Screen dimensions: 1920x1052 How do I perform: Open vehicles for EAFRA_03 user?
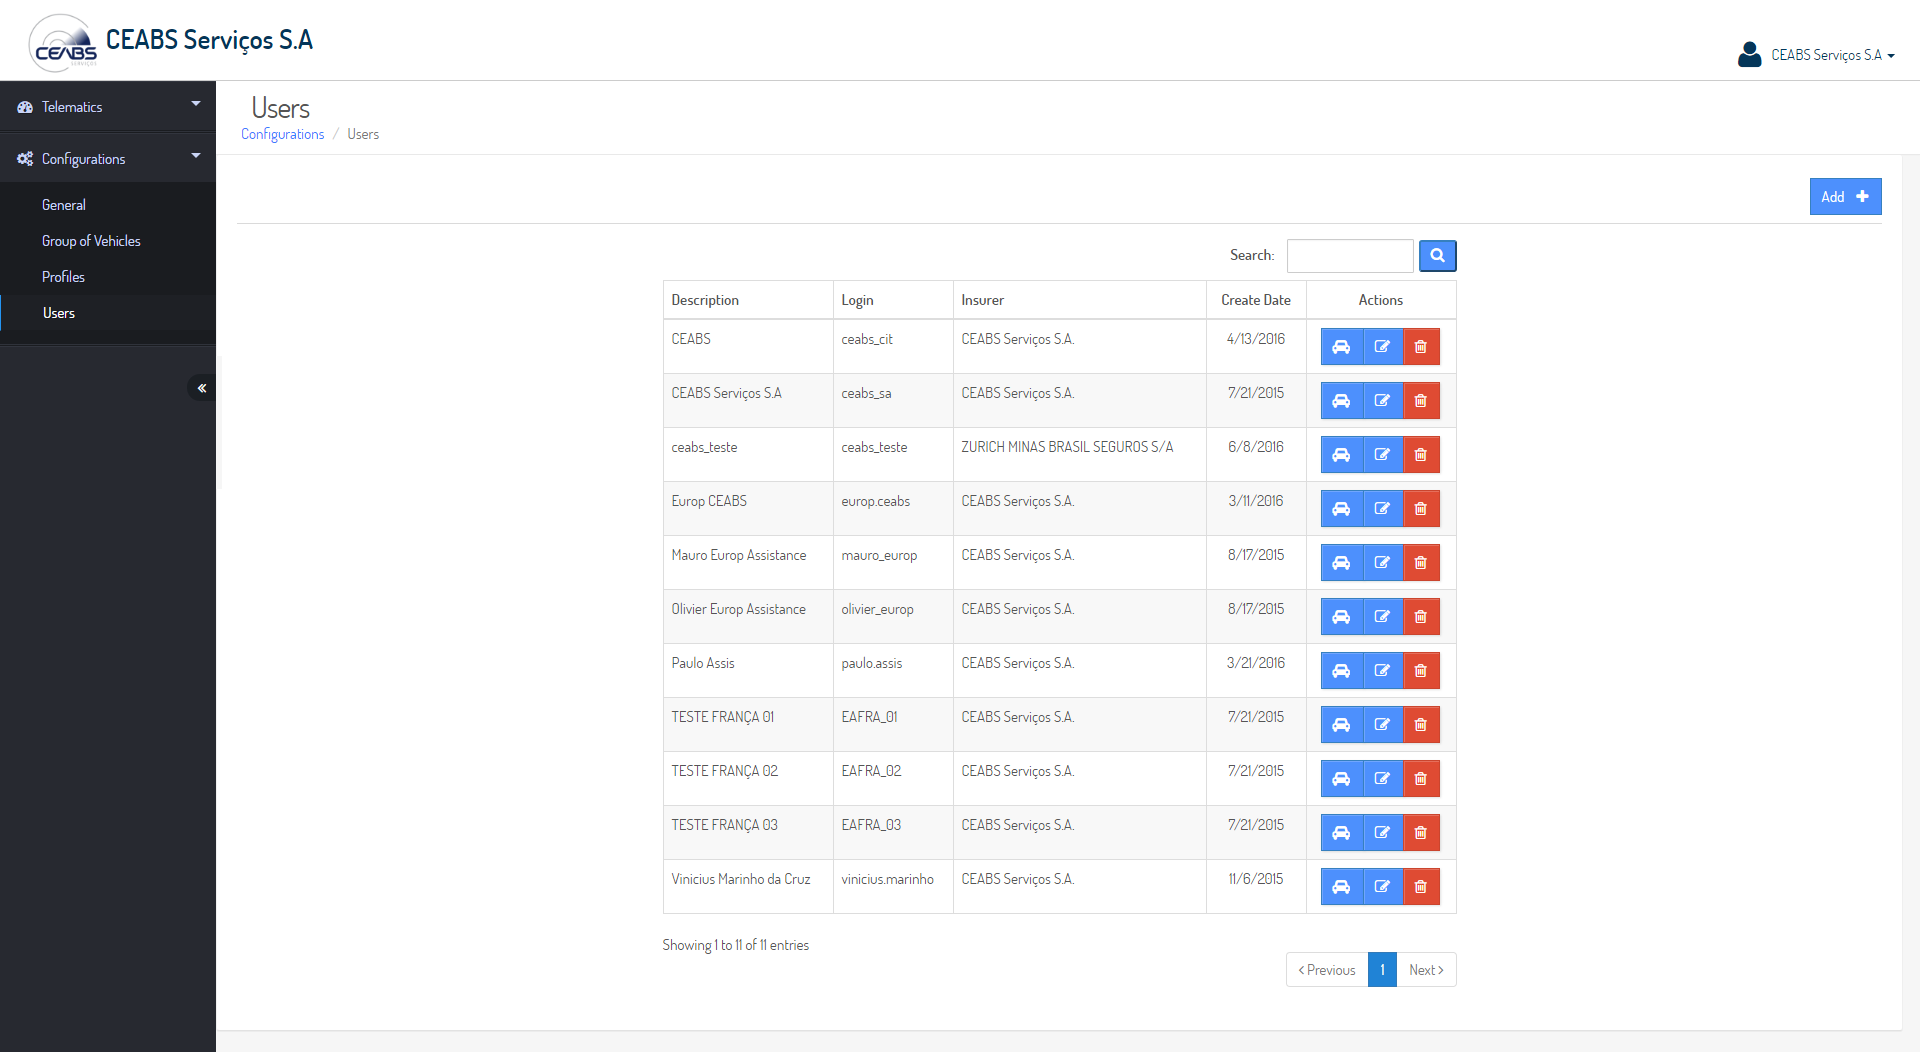click(1341, 833)
